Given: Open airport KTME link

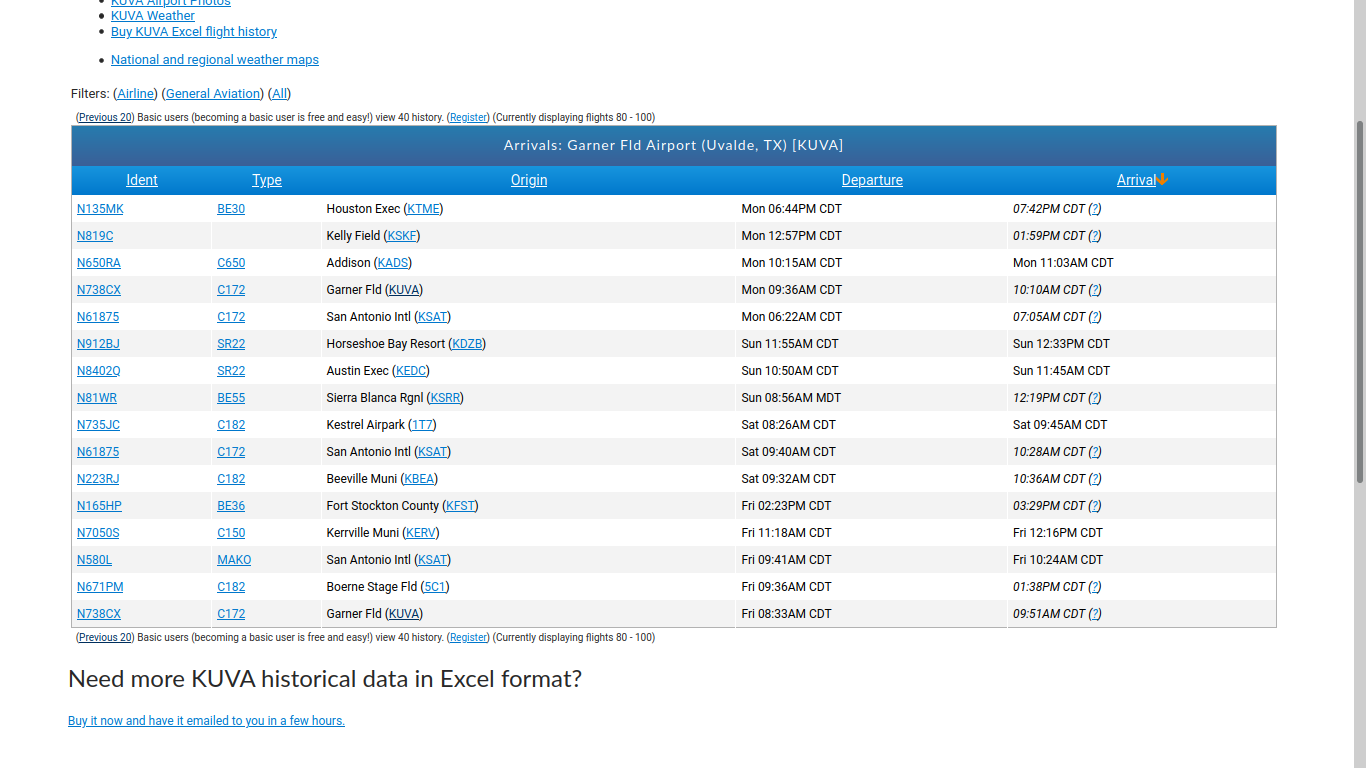Looking at the screenshot, I should tap(423, 209).
